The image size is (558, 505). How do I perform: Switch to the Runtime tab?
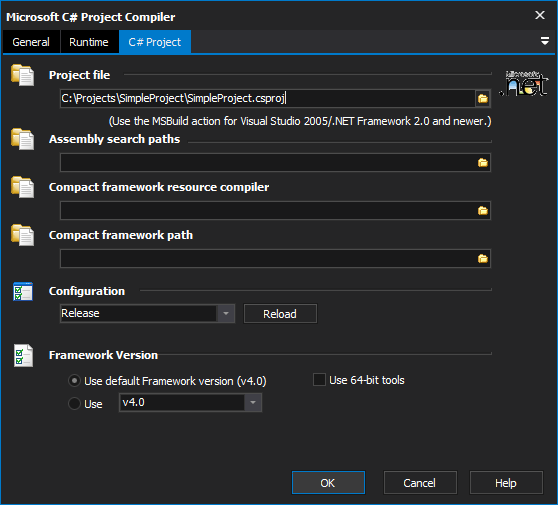point(89,42)
